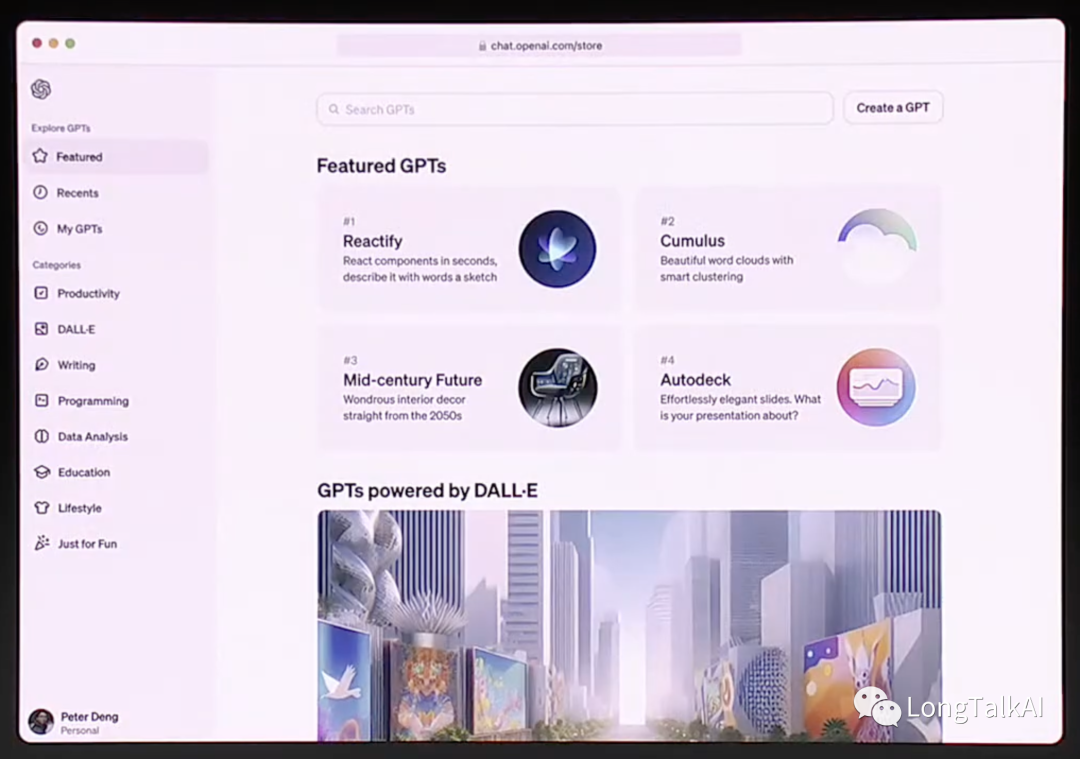Click the red close window button

click(x=37, y=43)
